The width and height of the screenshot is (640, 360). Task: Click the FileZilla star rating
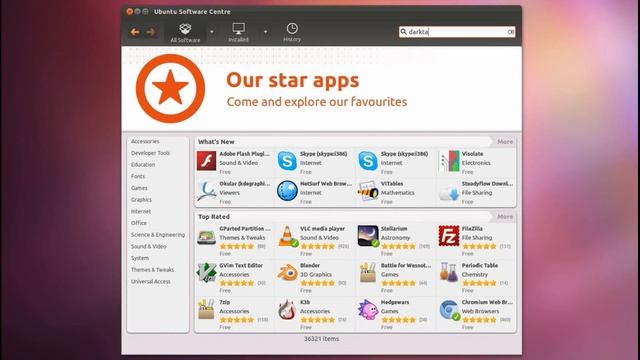point(479,247)
